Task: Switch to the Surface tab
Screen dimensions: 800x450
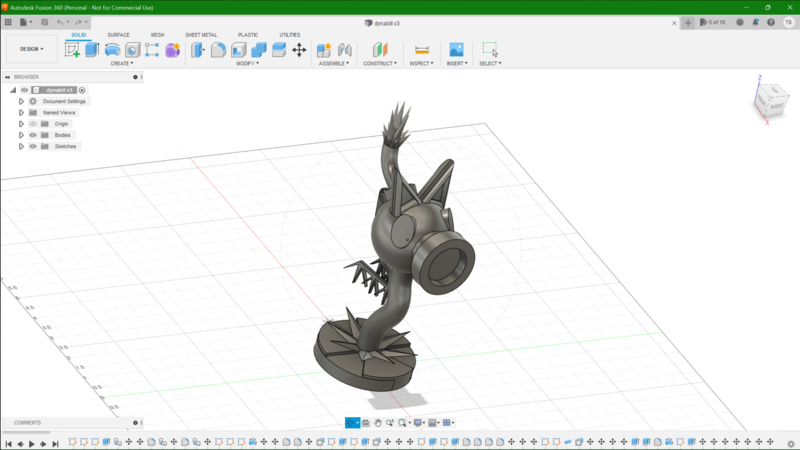Action: pos(118,35)
